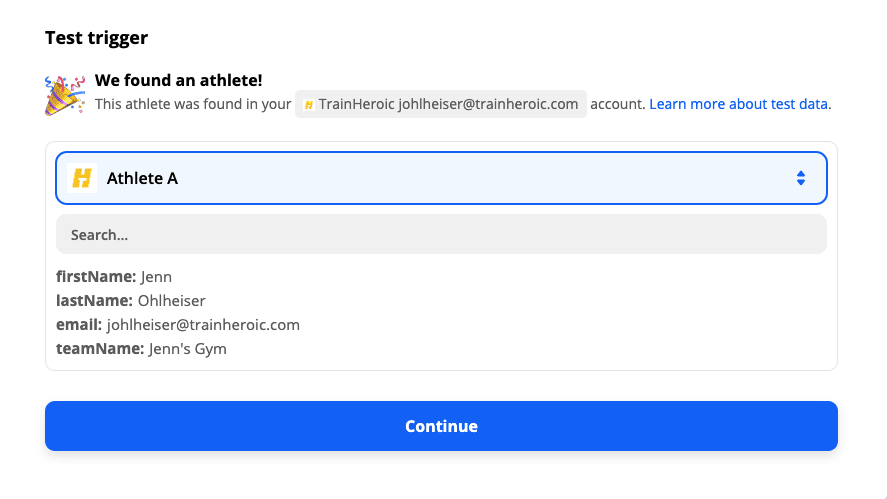Select the teamName field label
The width and height of the screenshot is (887, 499).
(100, 349)
